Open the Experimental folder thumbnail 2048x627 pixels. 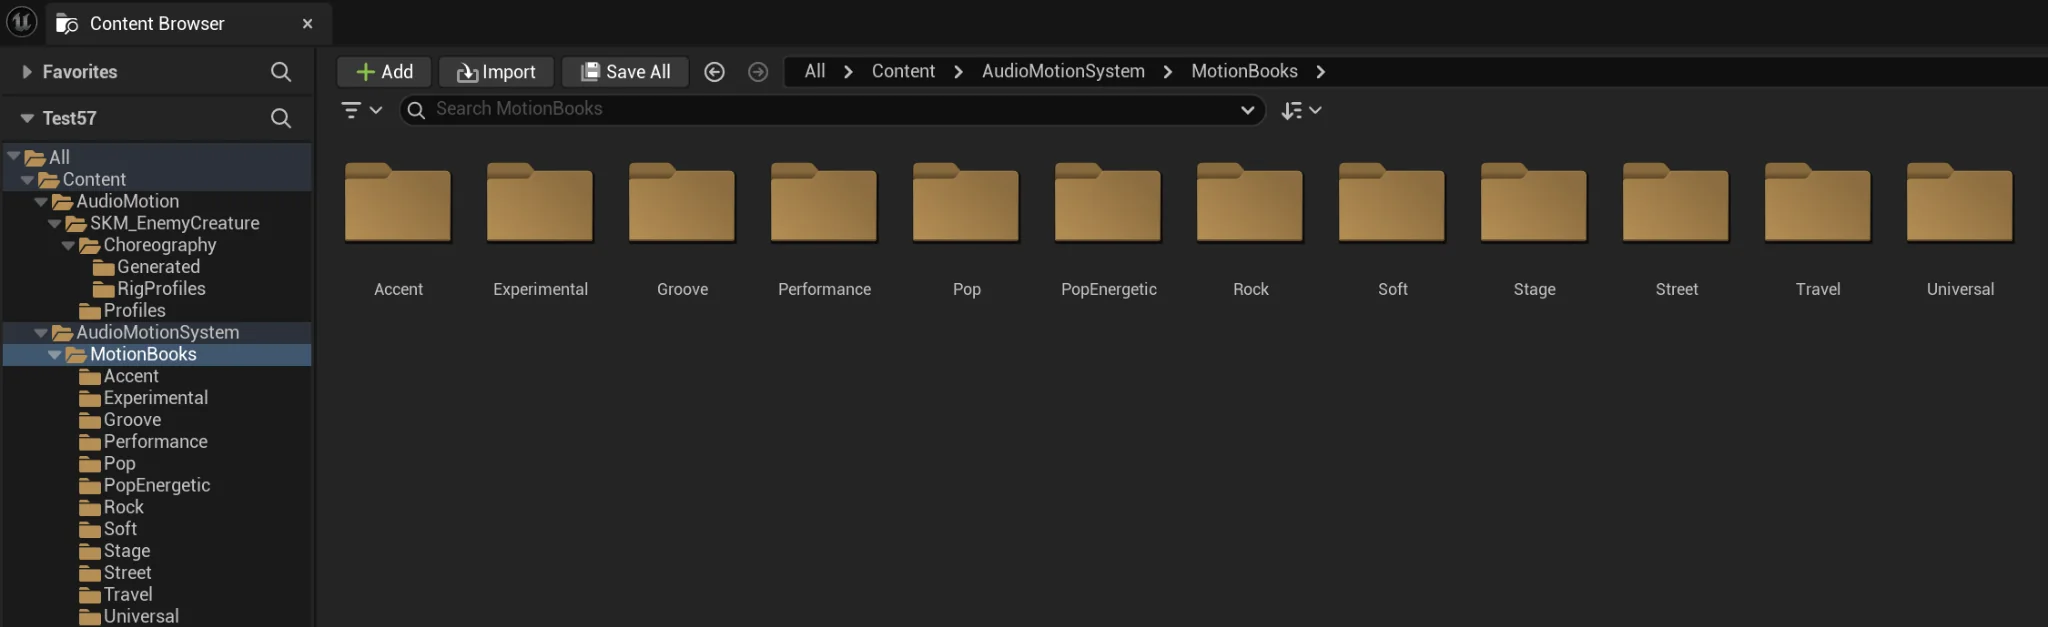click(540, 203)
